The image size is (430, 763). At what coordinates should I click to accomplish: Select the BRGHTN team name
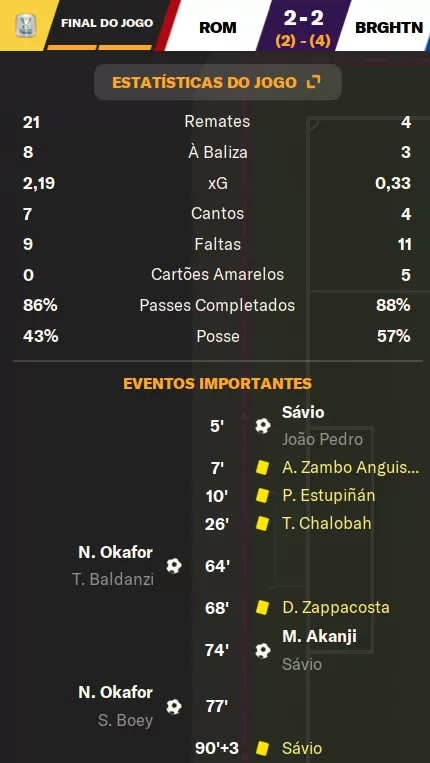point(389,28)
